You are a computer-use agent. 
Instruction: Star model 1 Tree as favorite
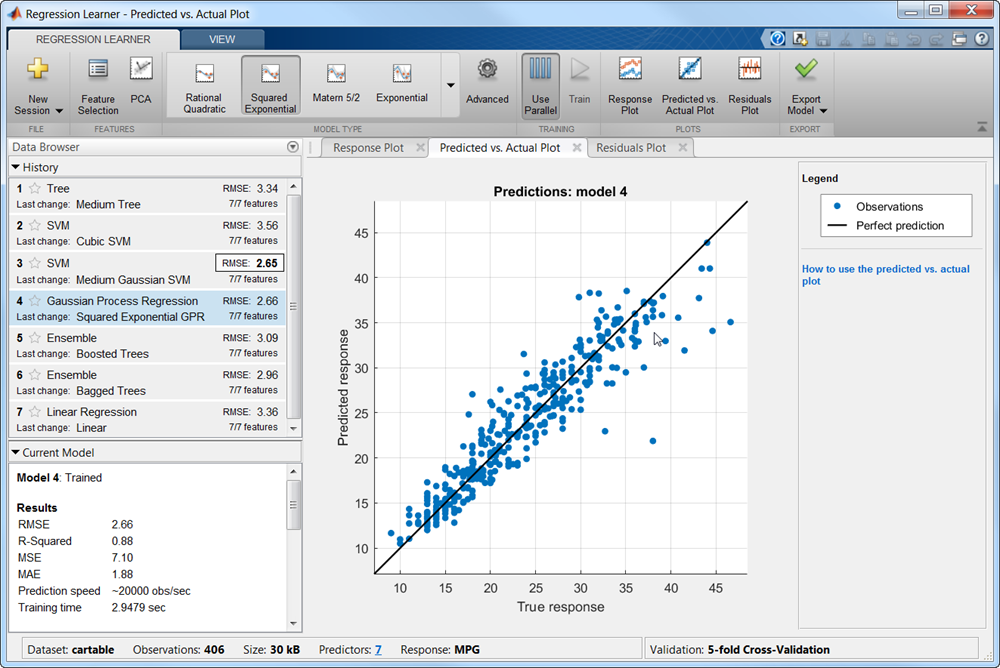34,188
